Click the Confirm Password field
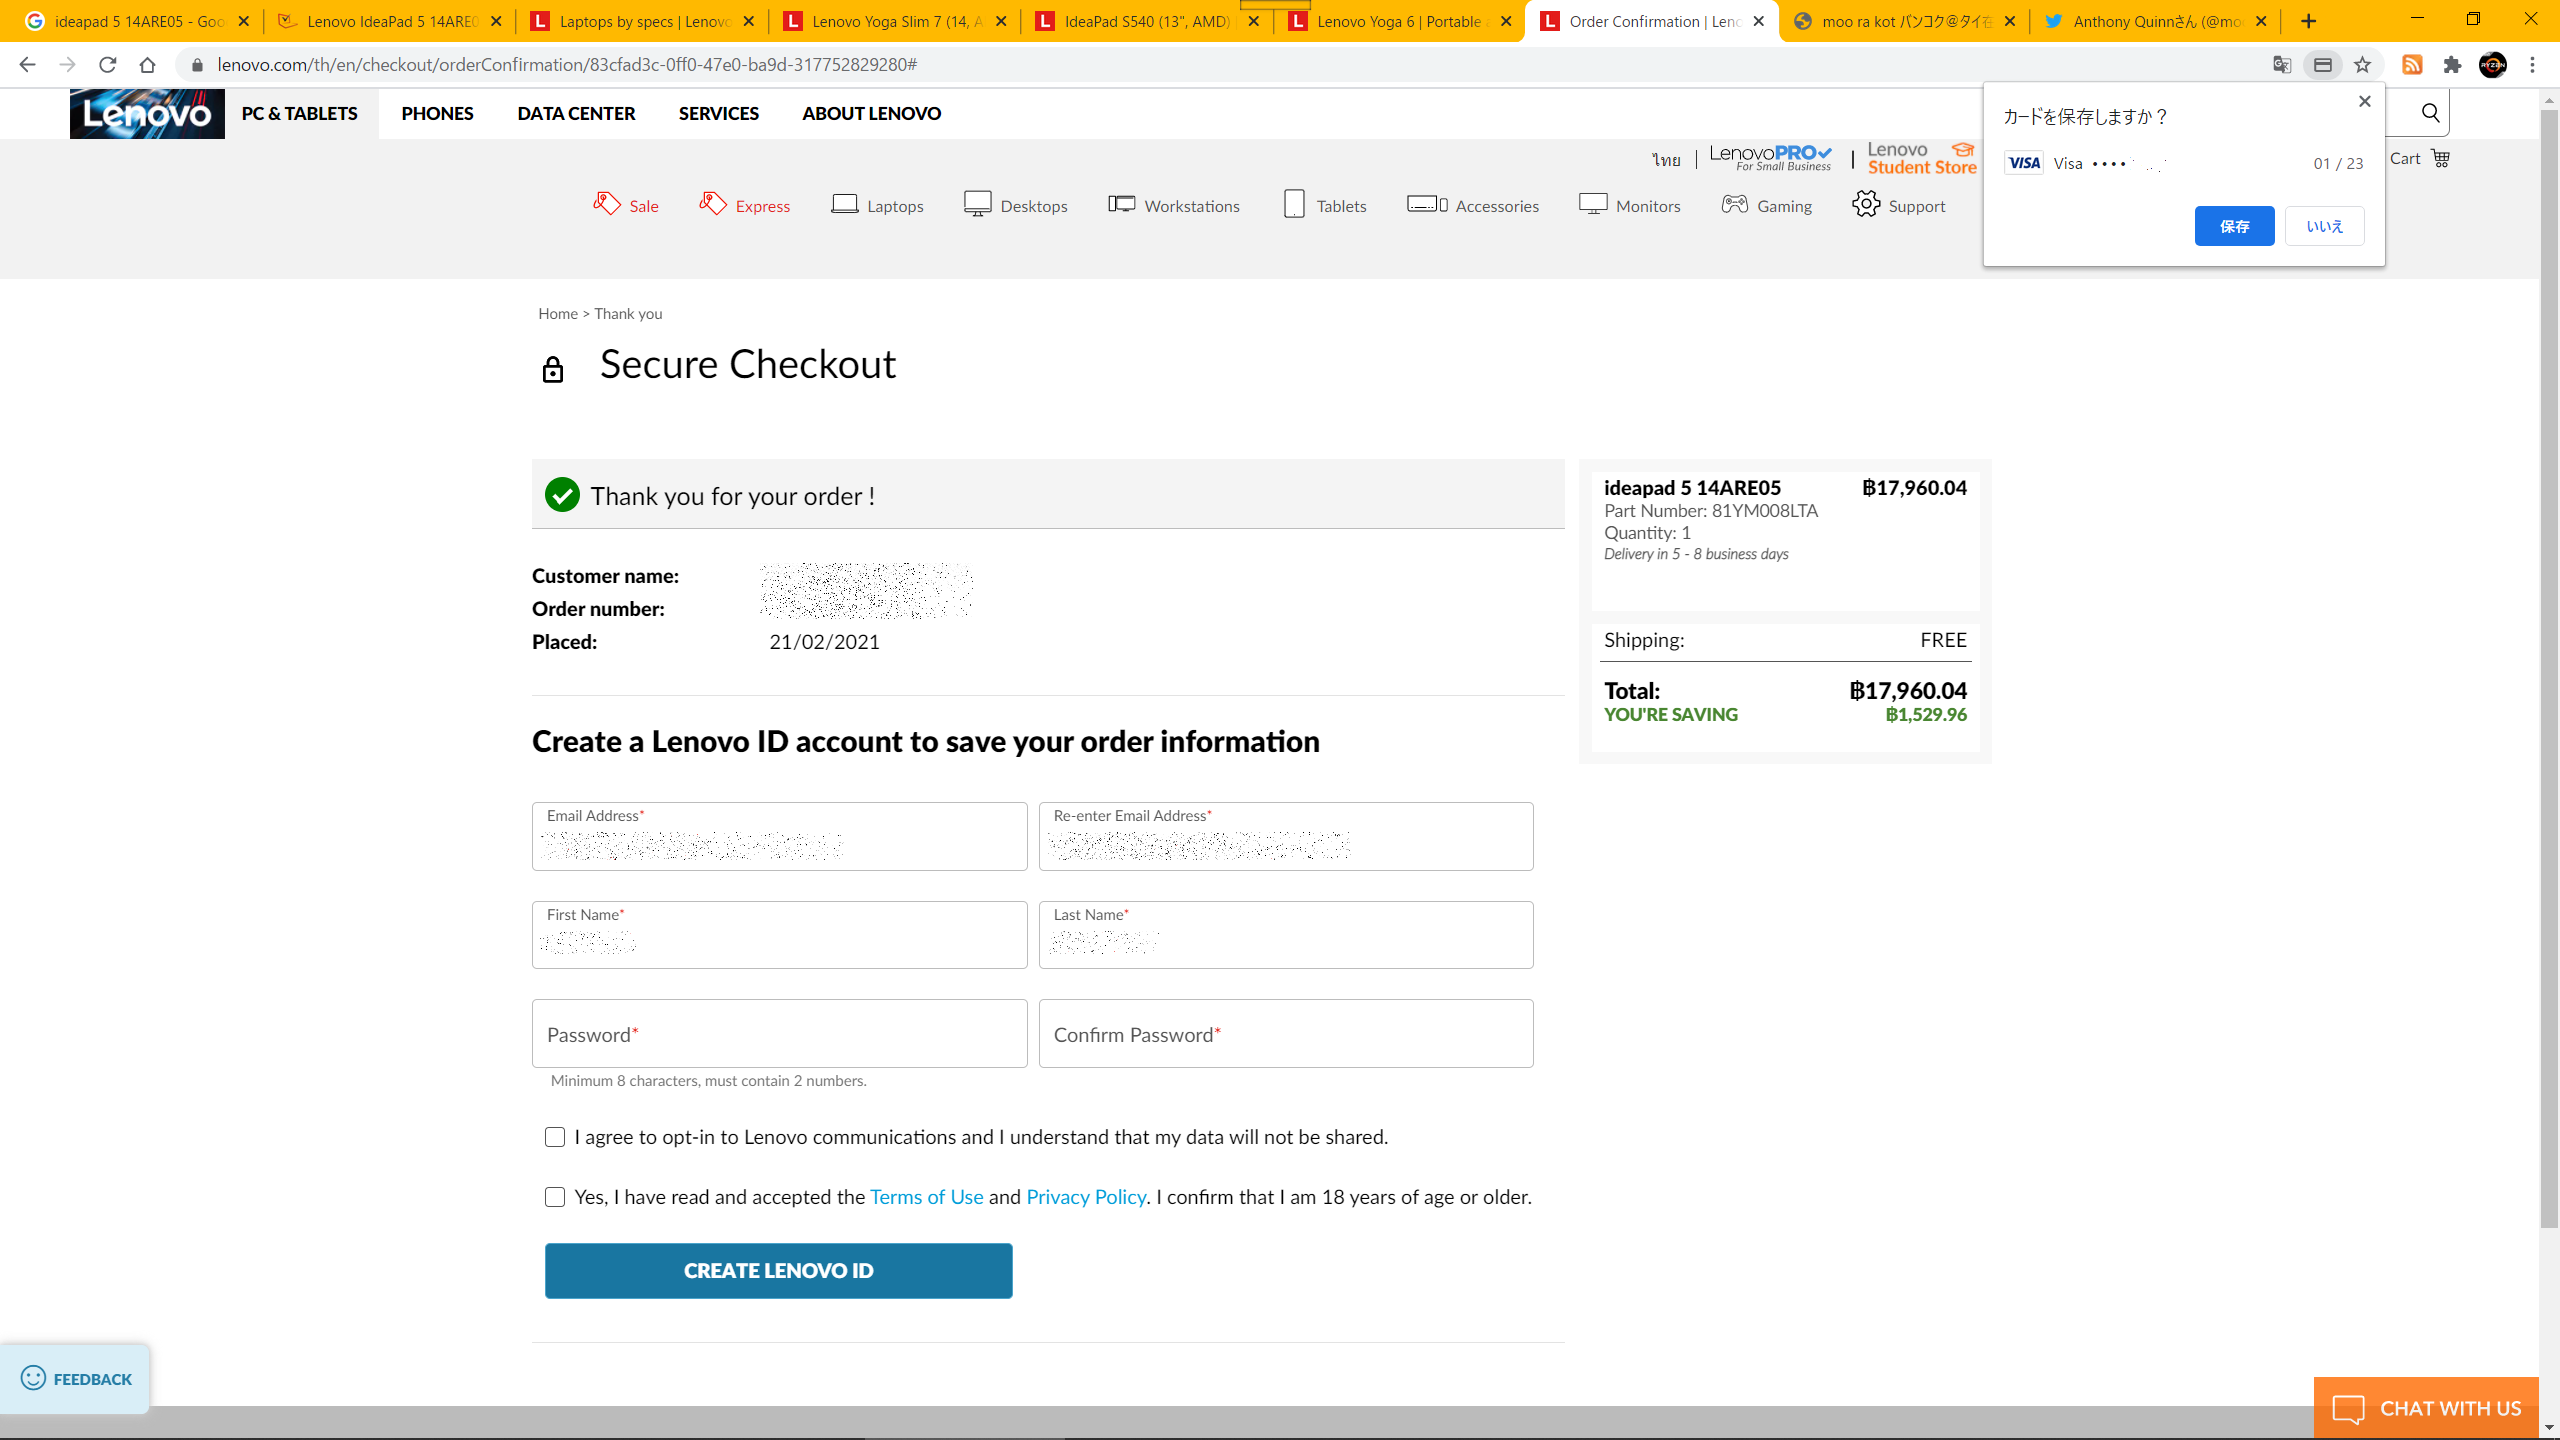 (1285, 1034)
